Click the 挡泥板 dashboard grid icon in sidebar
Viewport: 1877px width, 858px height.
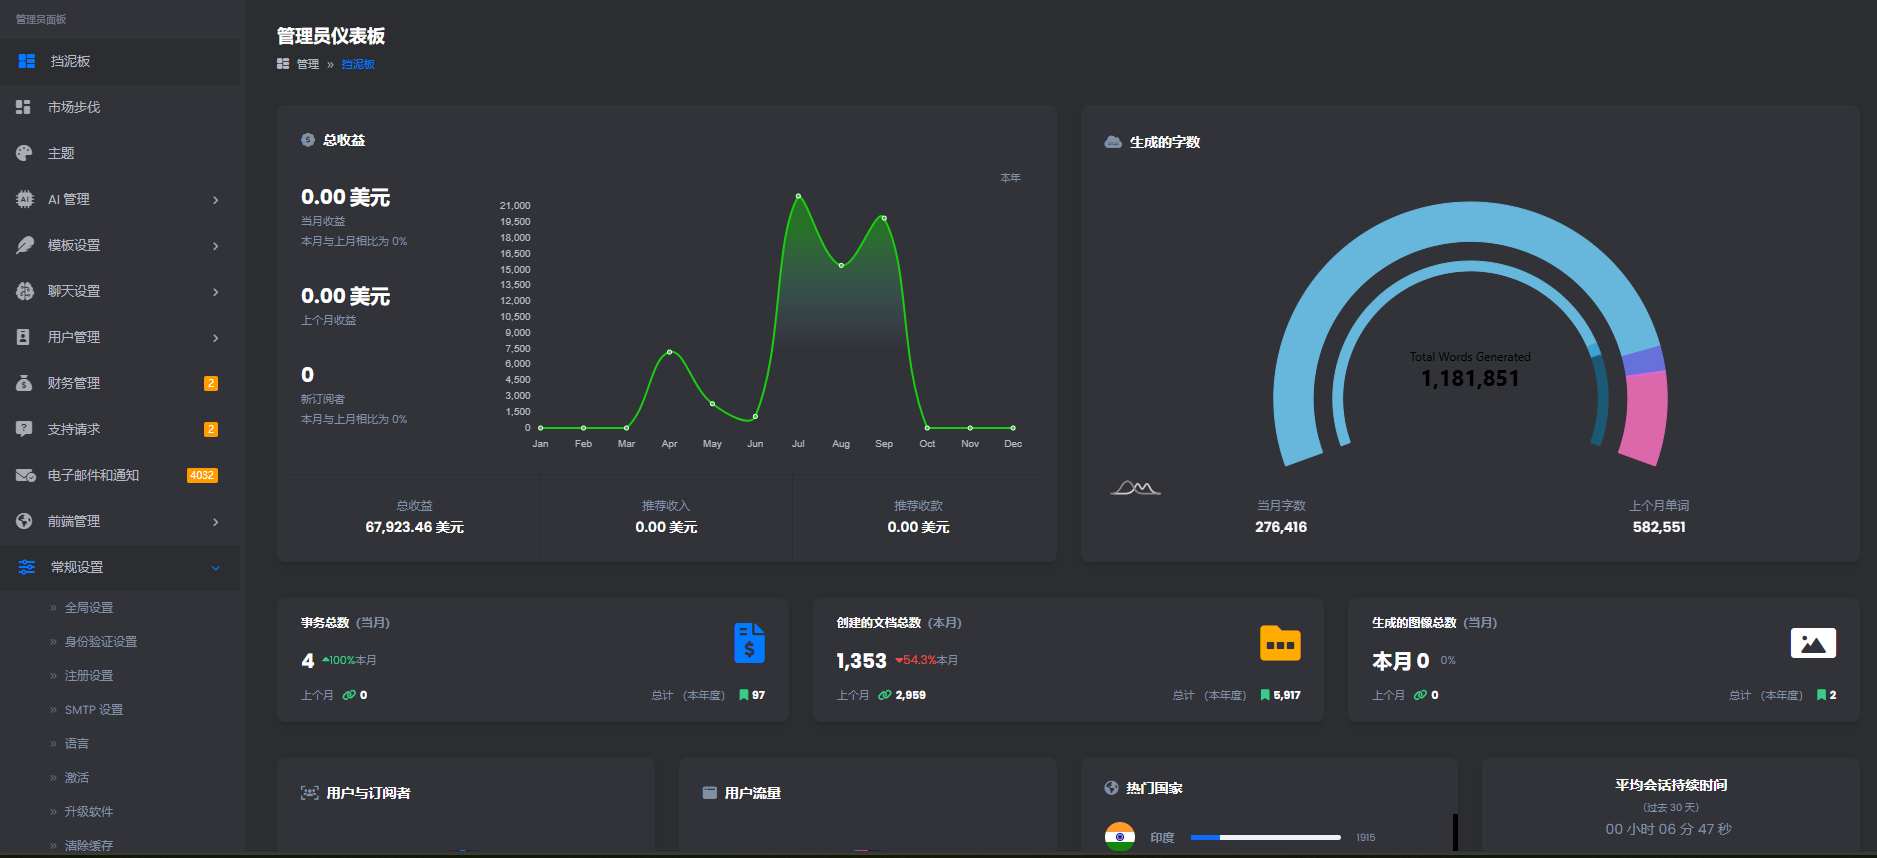point(27,61)
